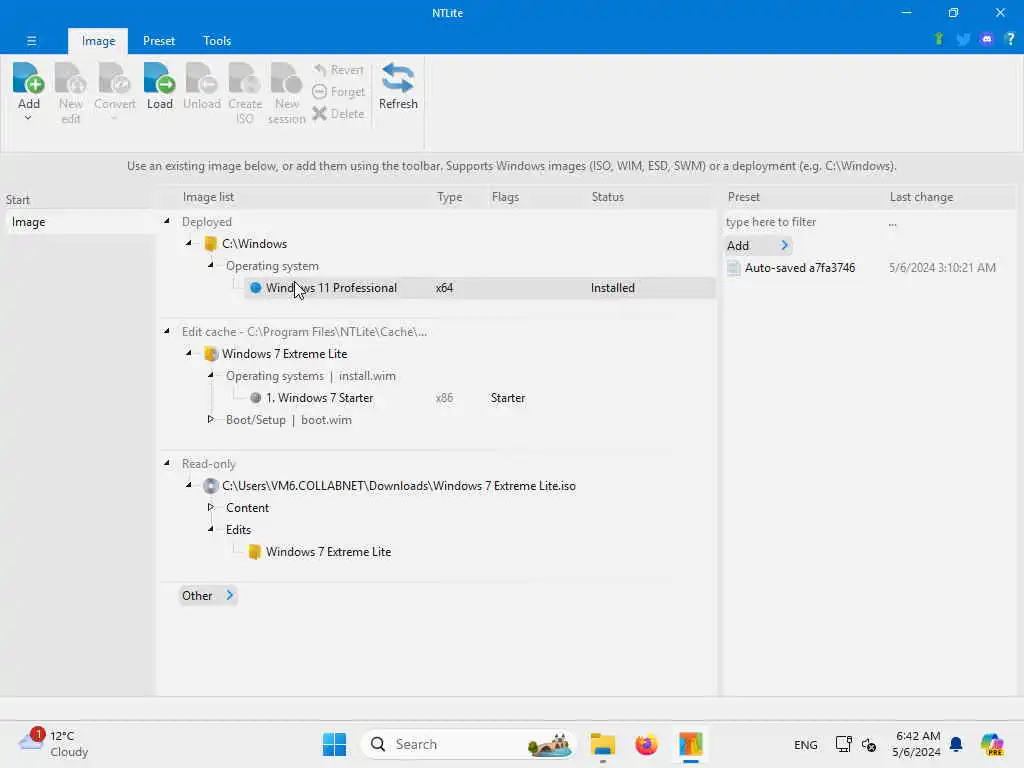
Task: Click the Load image toolbar icon
Action: pos(159,78)
